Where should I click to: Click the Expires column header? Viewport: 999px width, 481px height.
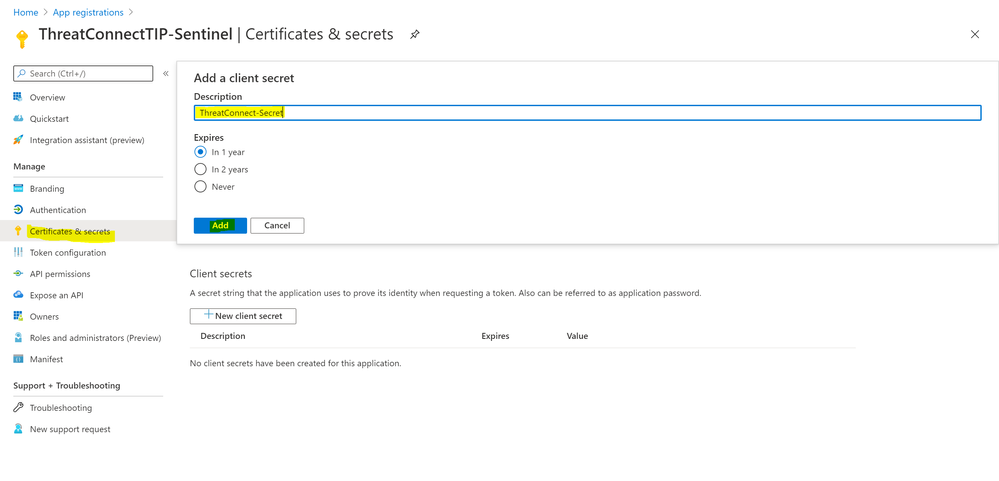click(x=495, y=336)
